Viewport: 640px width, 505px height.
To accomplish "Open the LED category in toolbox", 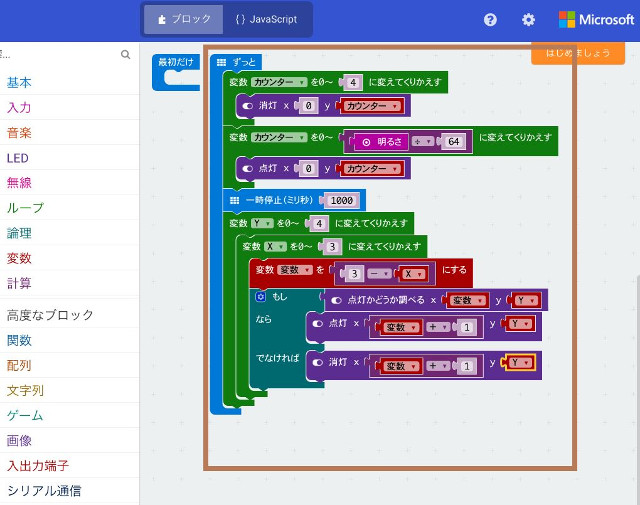I will [18, 157].
